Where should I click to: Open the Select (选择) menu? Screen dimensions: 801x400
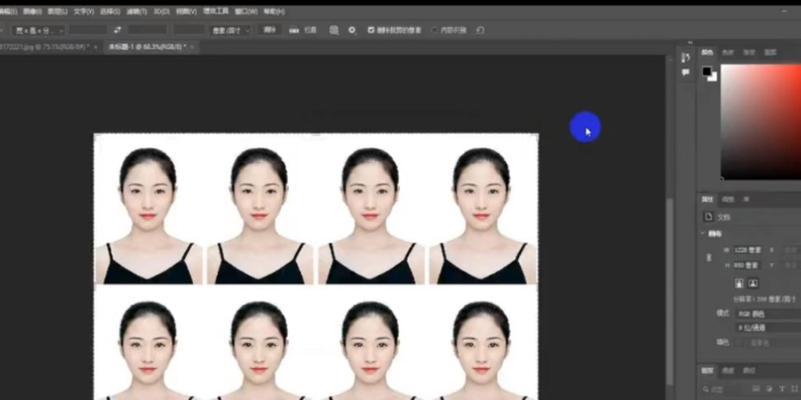click(x=110, y=11)
